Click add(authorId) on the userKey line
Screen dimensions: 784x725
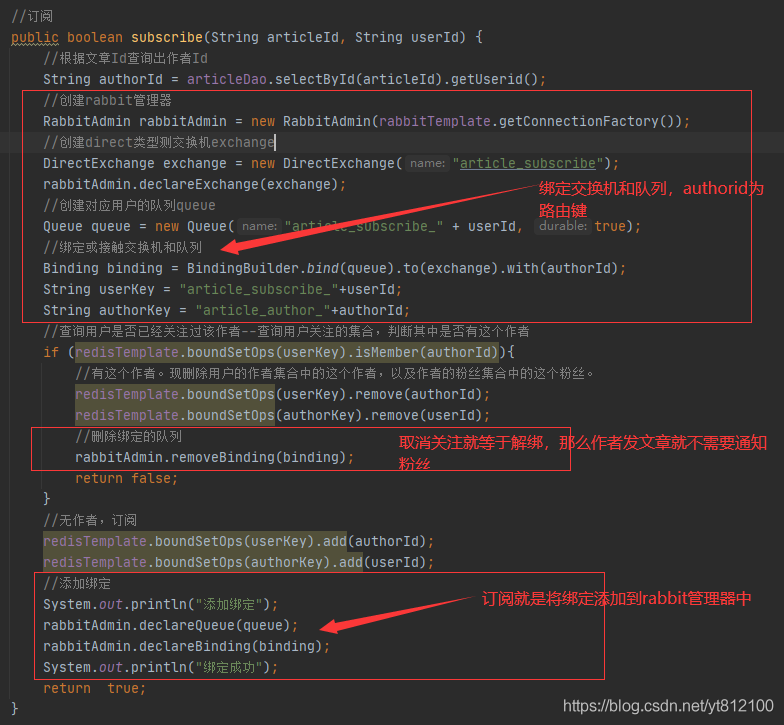[375, 542]
